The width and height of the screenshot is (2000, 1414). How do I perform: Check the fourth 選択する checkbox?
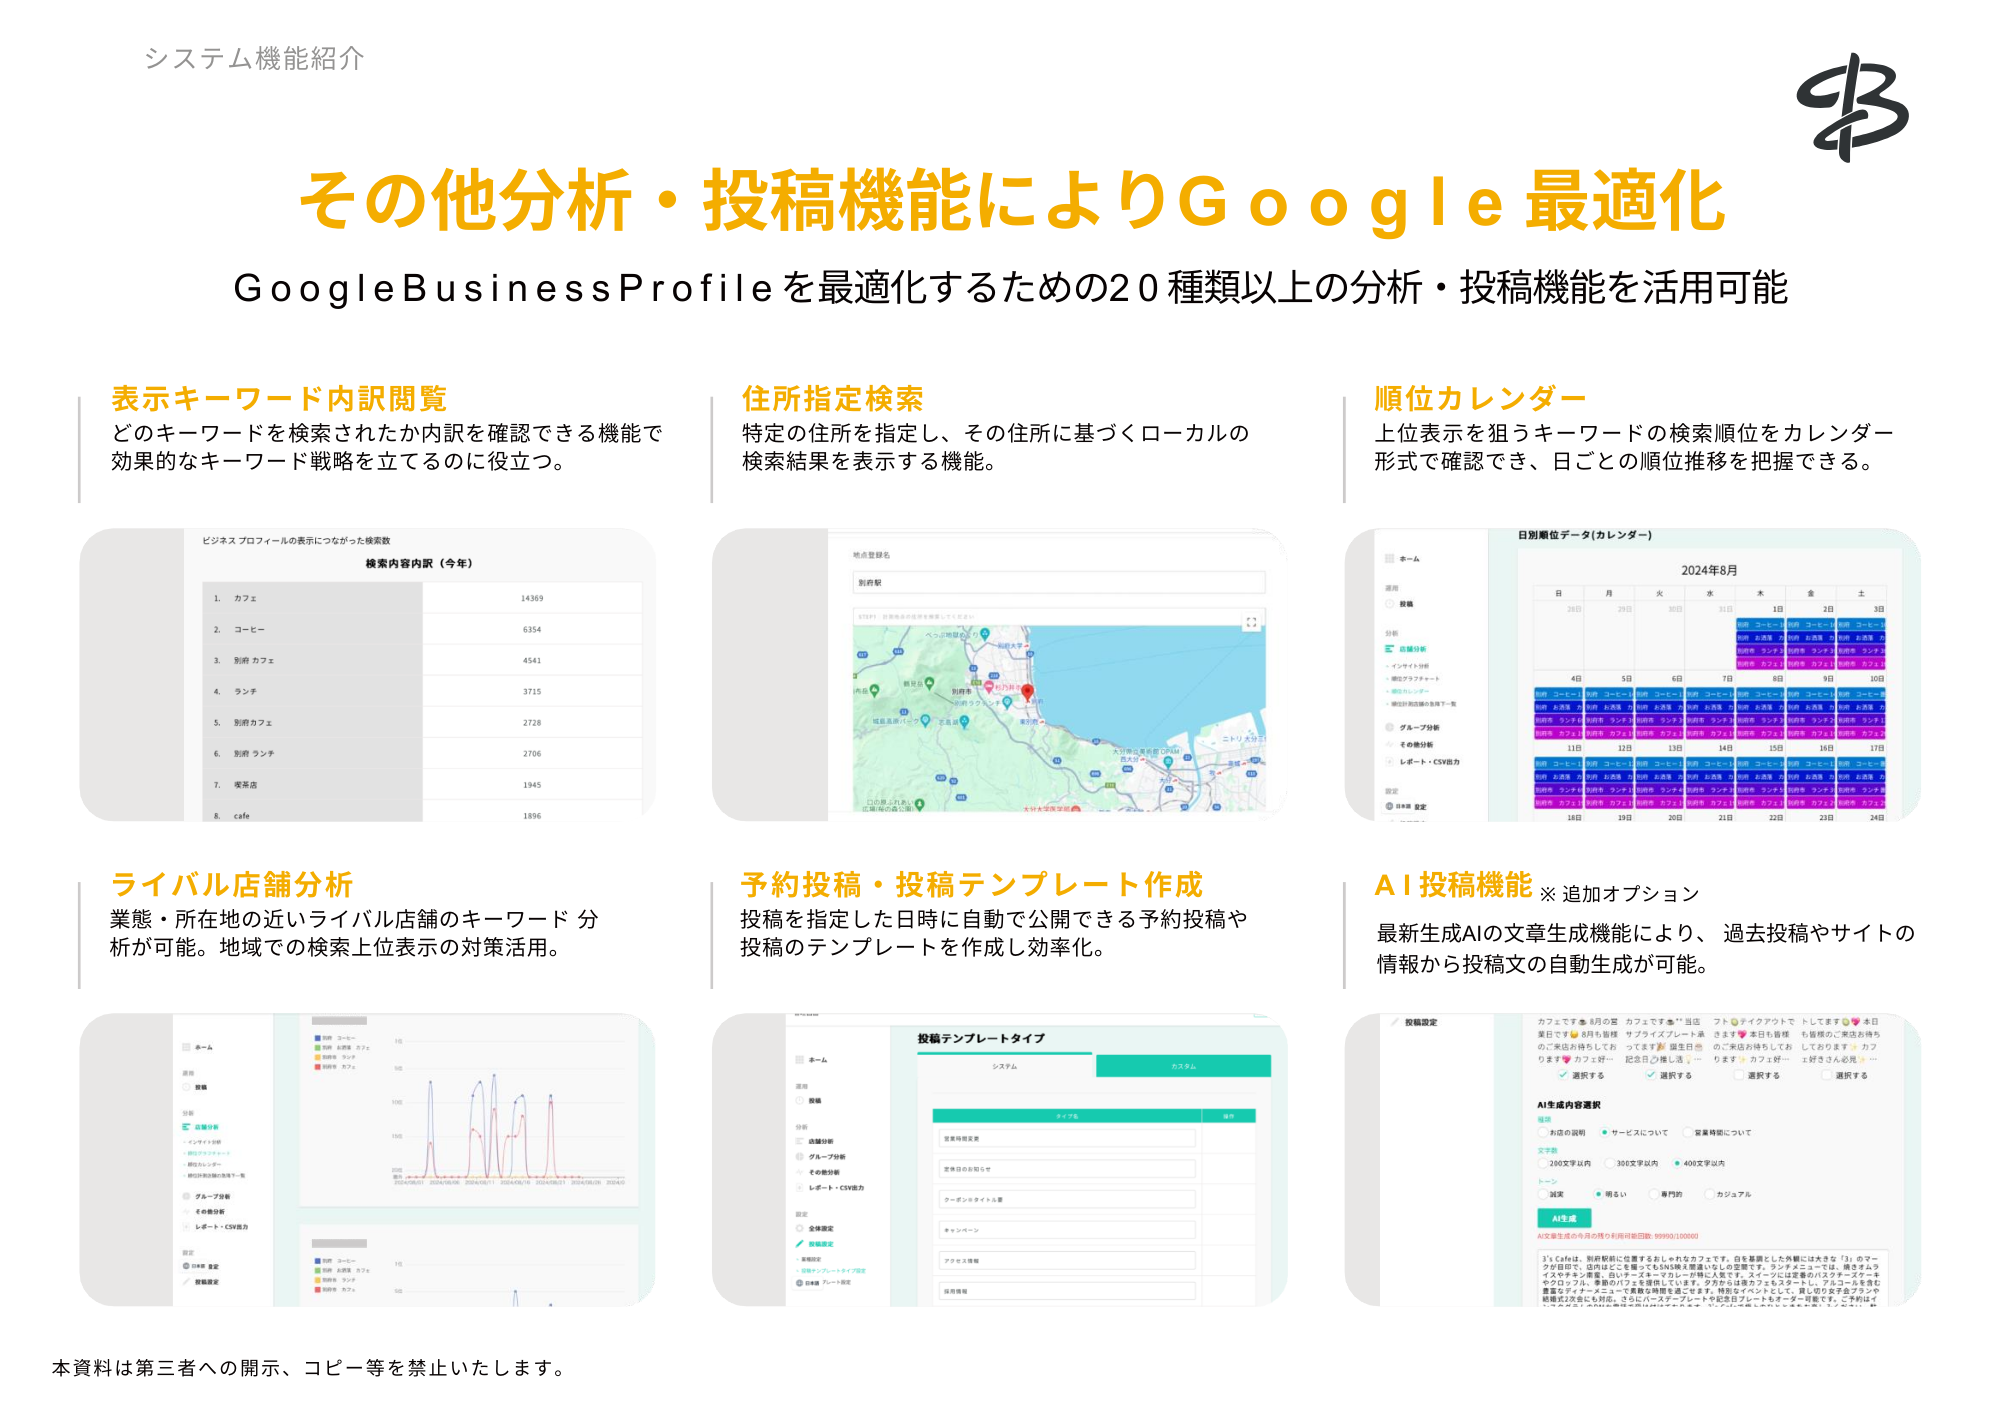click(x=1826, y=1075)
